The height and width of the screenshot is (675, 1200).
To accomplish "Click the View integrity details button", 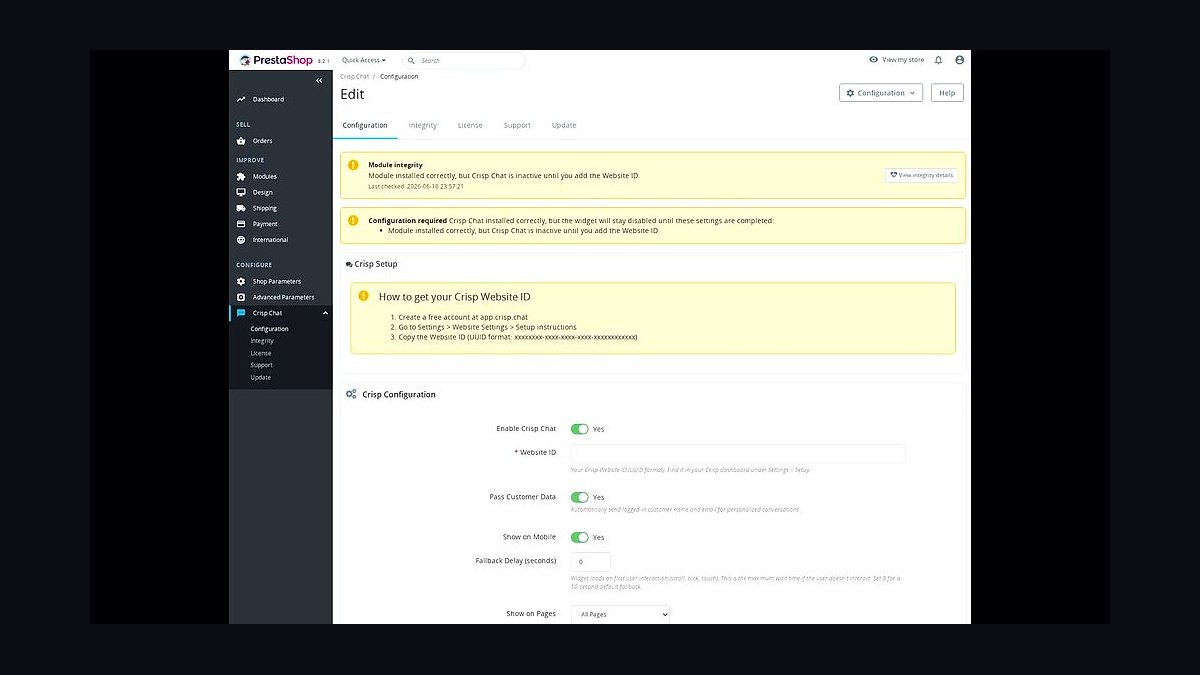I will 922,175.
